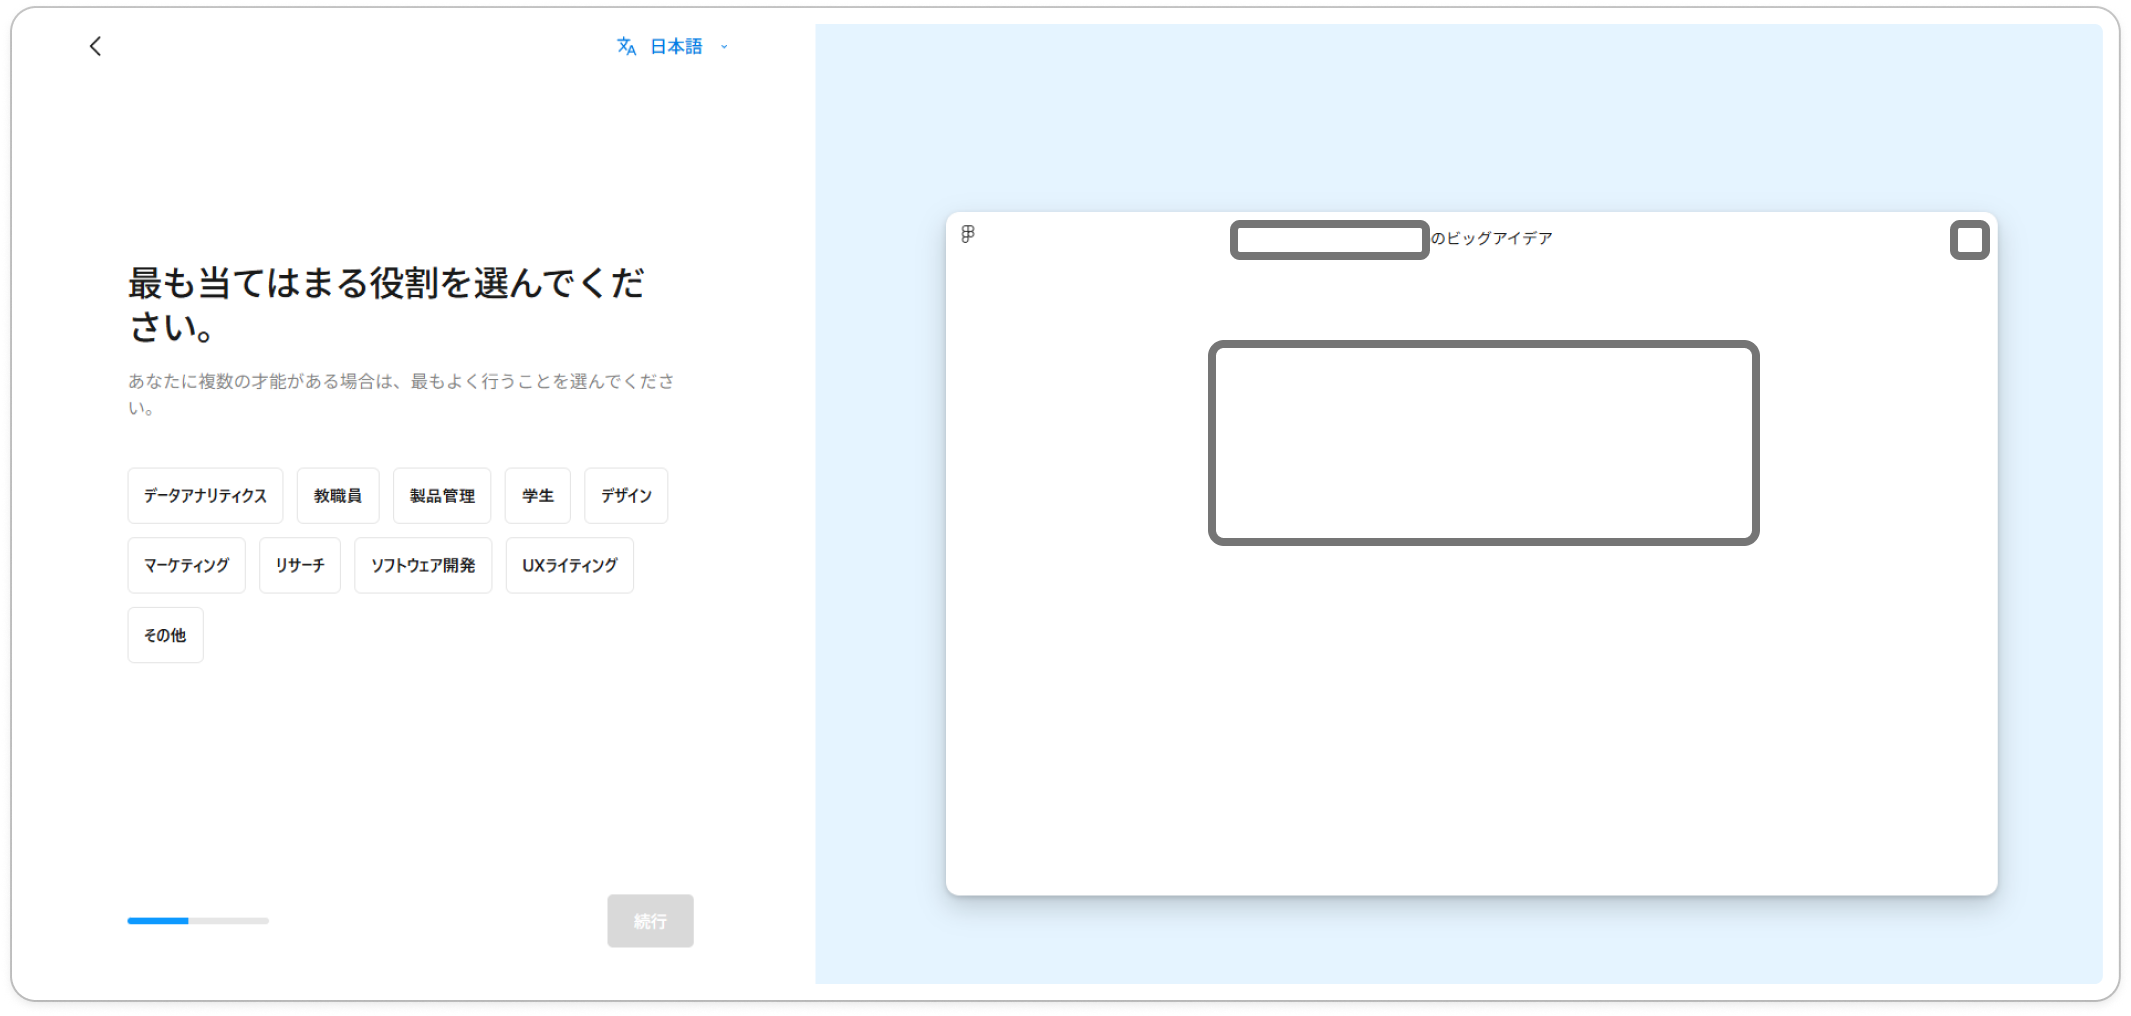Pick the マーケティング role chip
The height and width of the screenshot is (1016, 2131).
coord(186,566)
